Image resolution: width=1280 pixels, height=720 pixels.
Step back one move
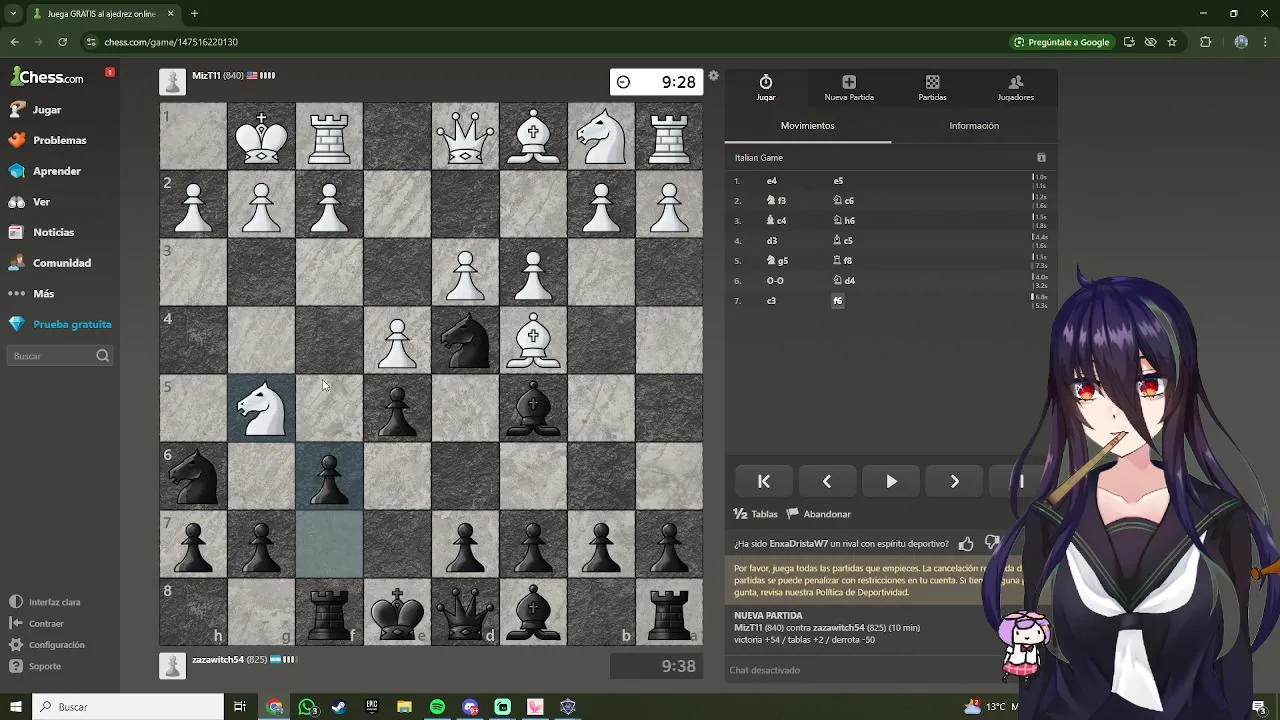tap(827, 482)
